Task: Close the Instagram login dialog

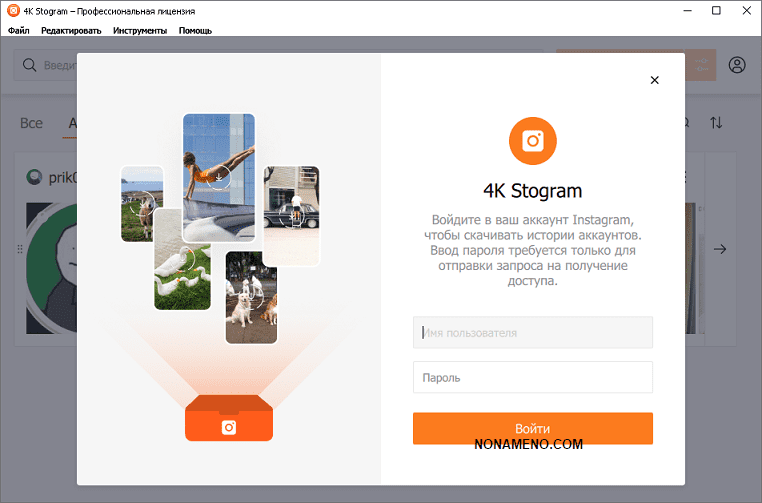Action: point(655,80)
